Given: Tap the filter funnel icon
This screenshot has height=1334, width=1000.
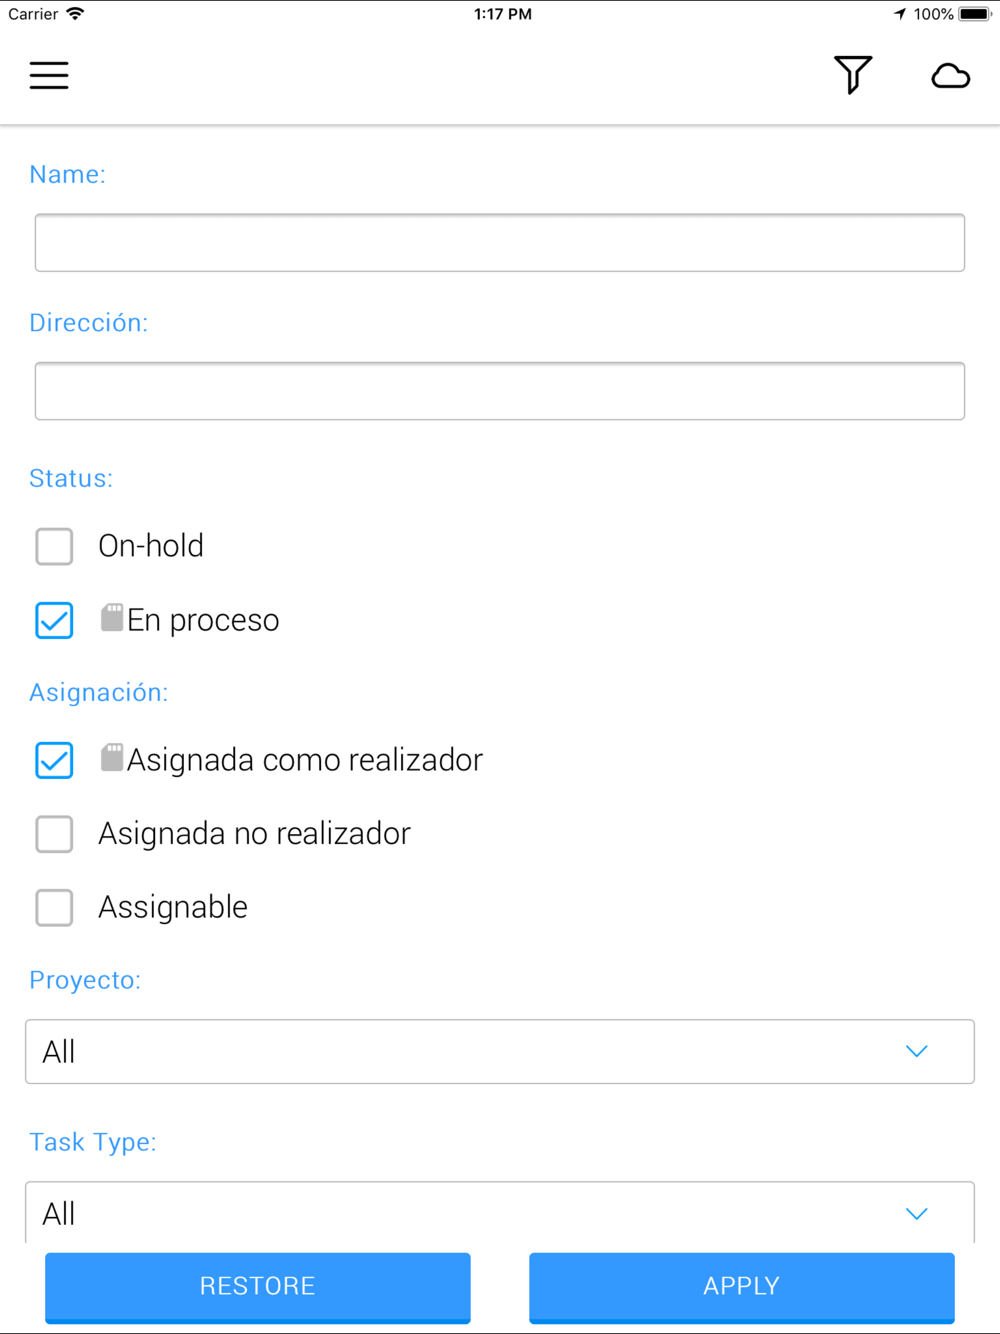Looking at the screenshot, I should 853,75.
